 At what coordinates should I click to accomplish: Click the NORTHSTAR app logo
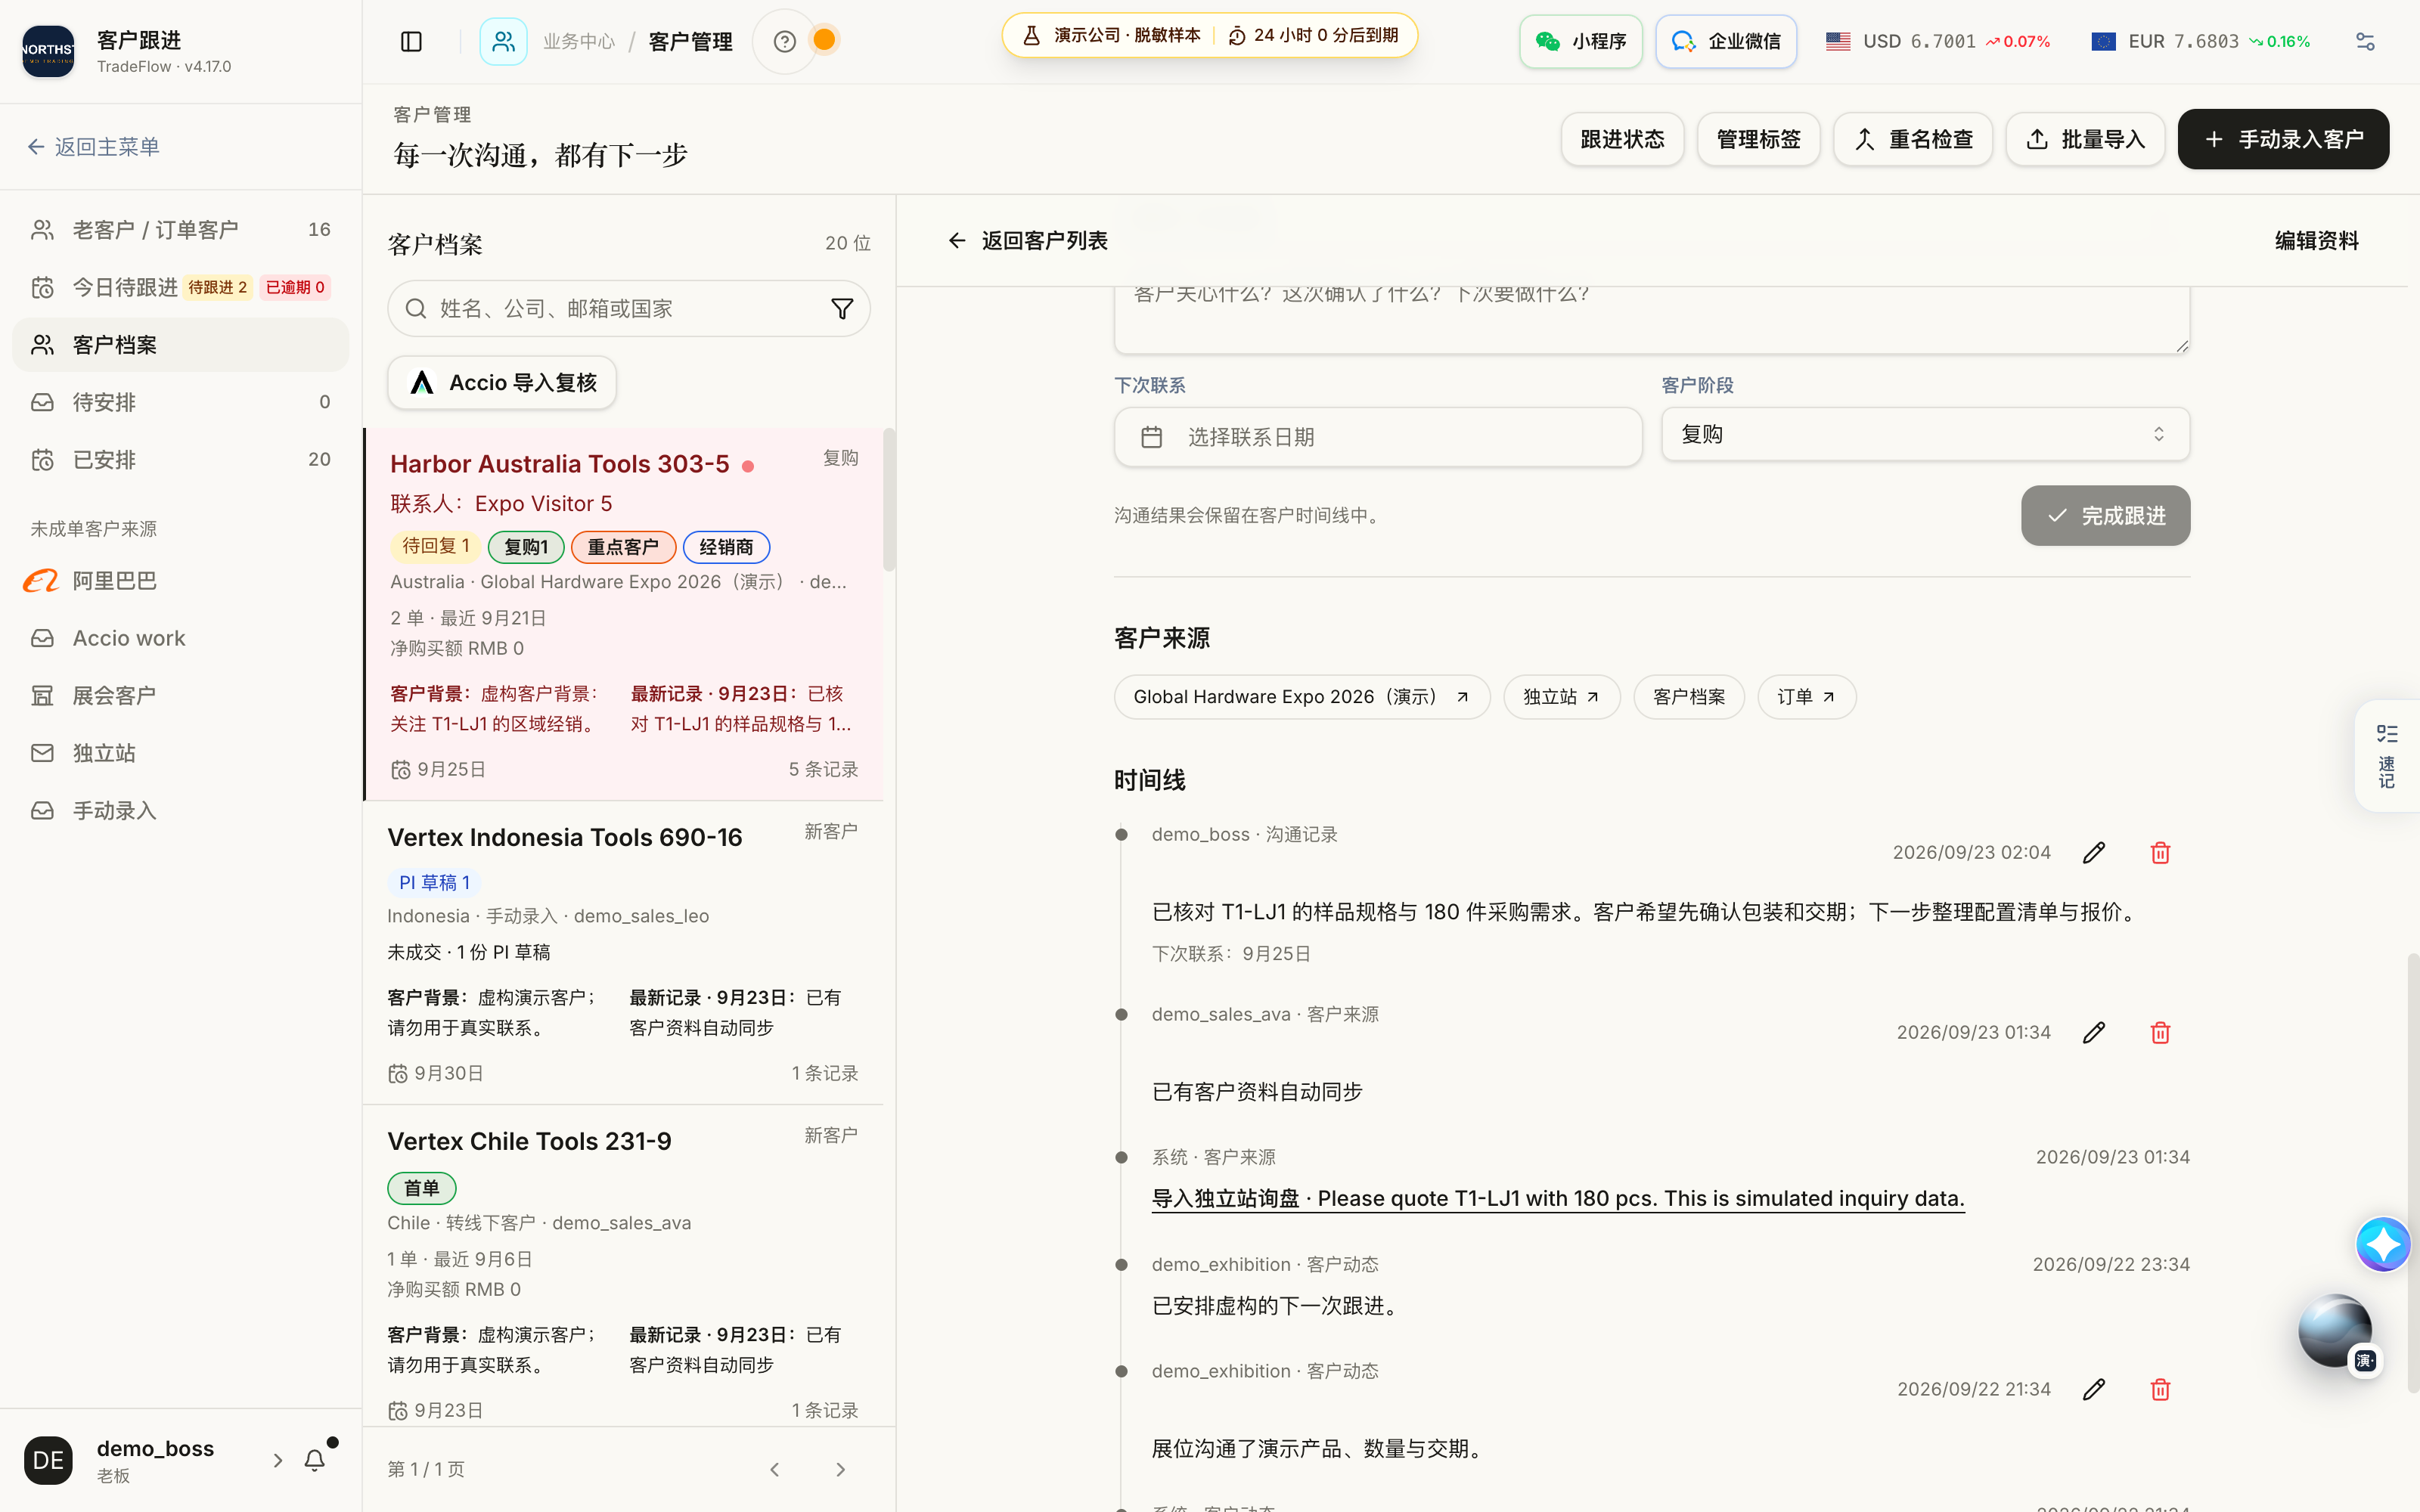pyautogui.click(x=48, y=51)
